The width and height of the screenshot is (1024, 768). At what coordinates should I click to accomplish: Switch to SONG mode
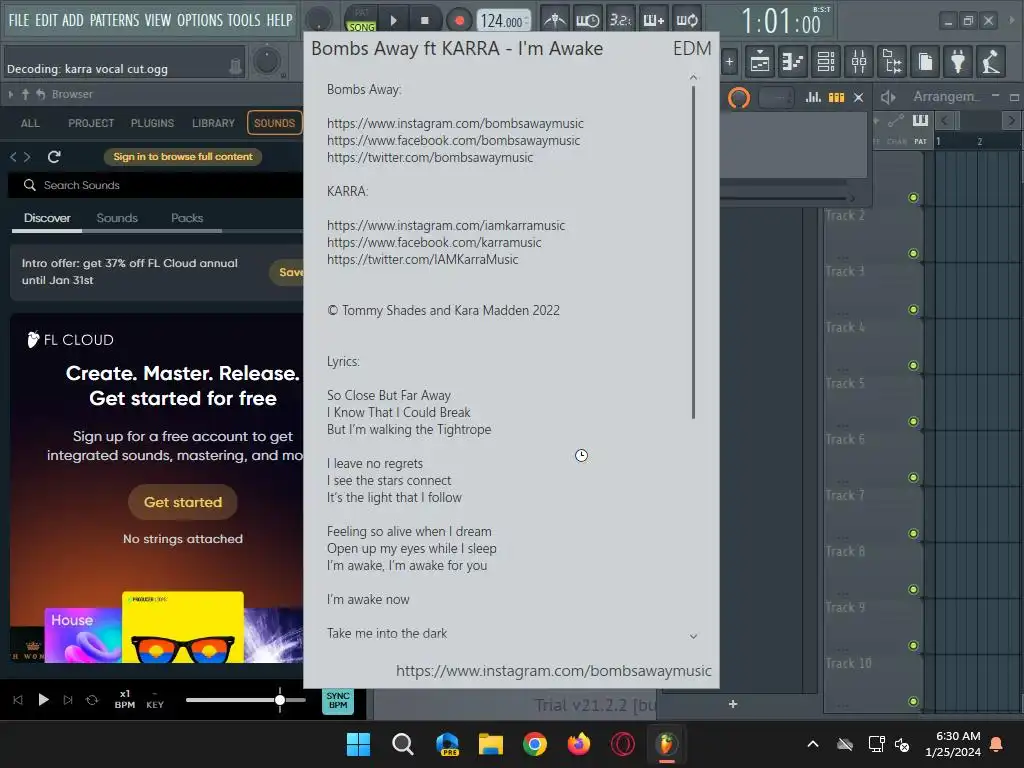[361, 27]
